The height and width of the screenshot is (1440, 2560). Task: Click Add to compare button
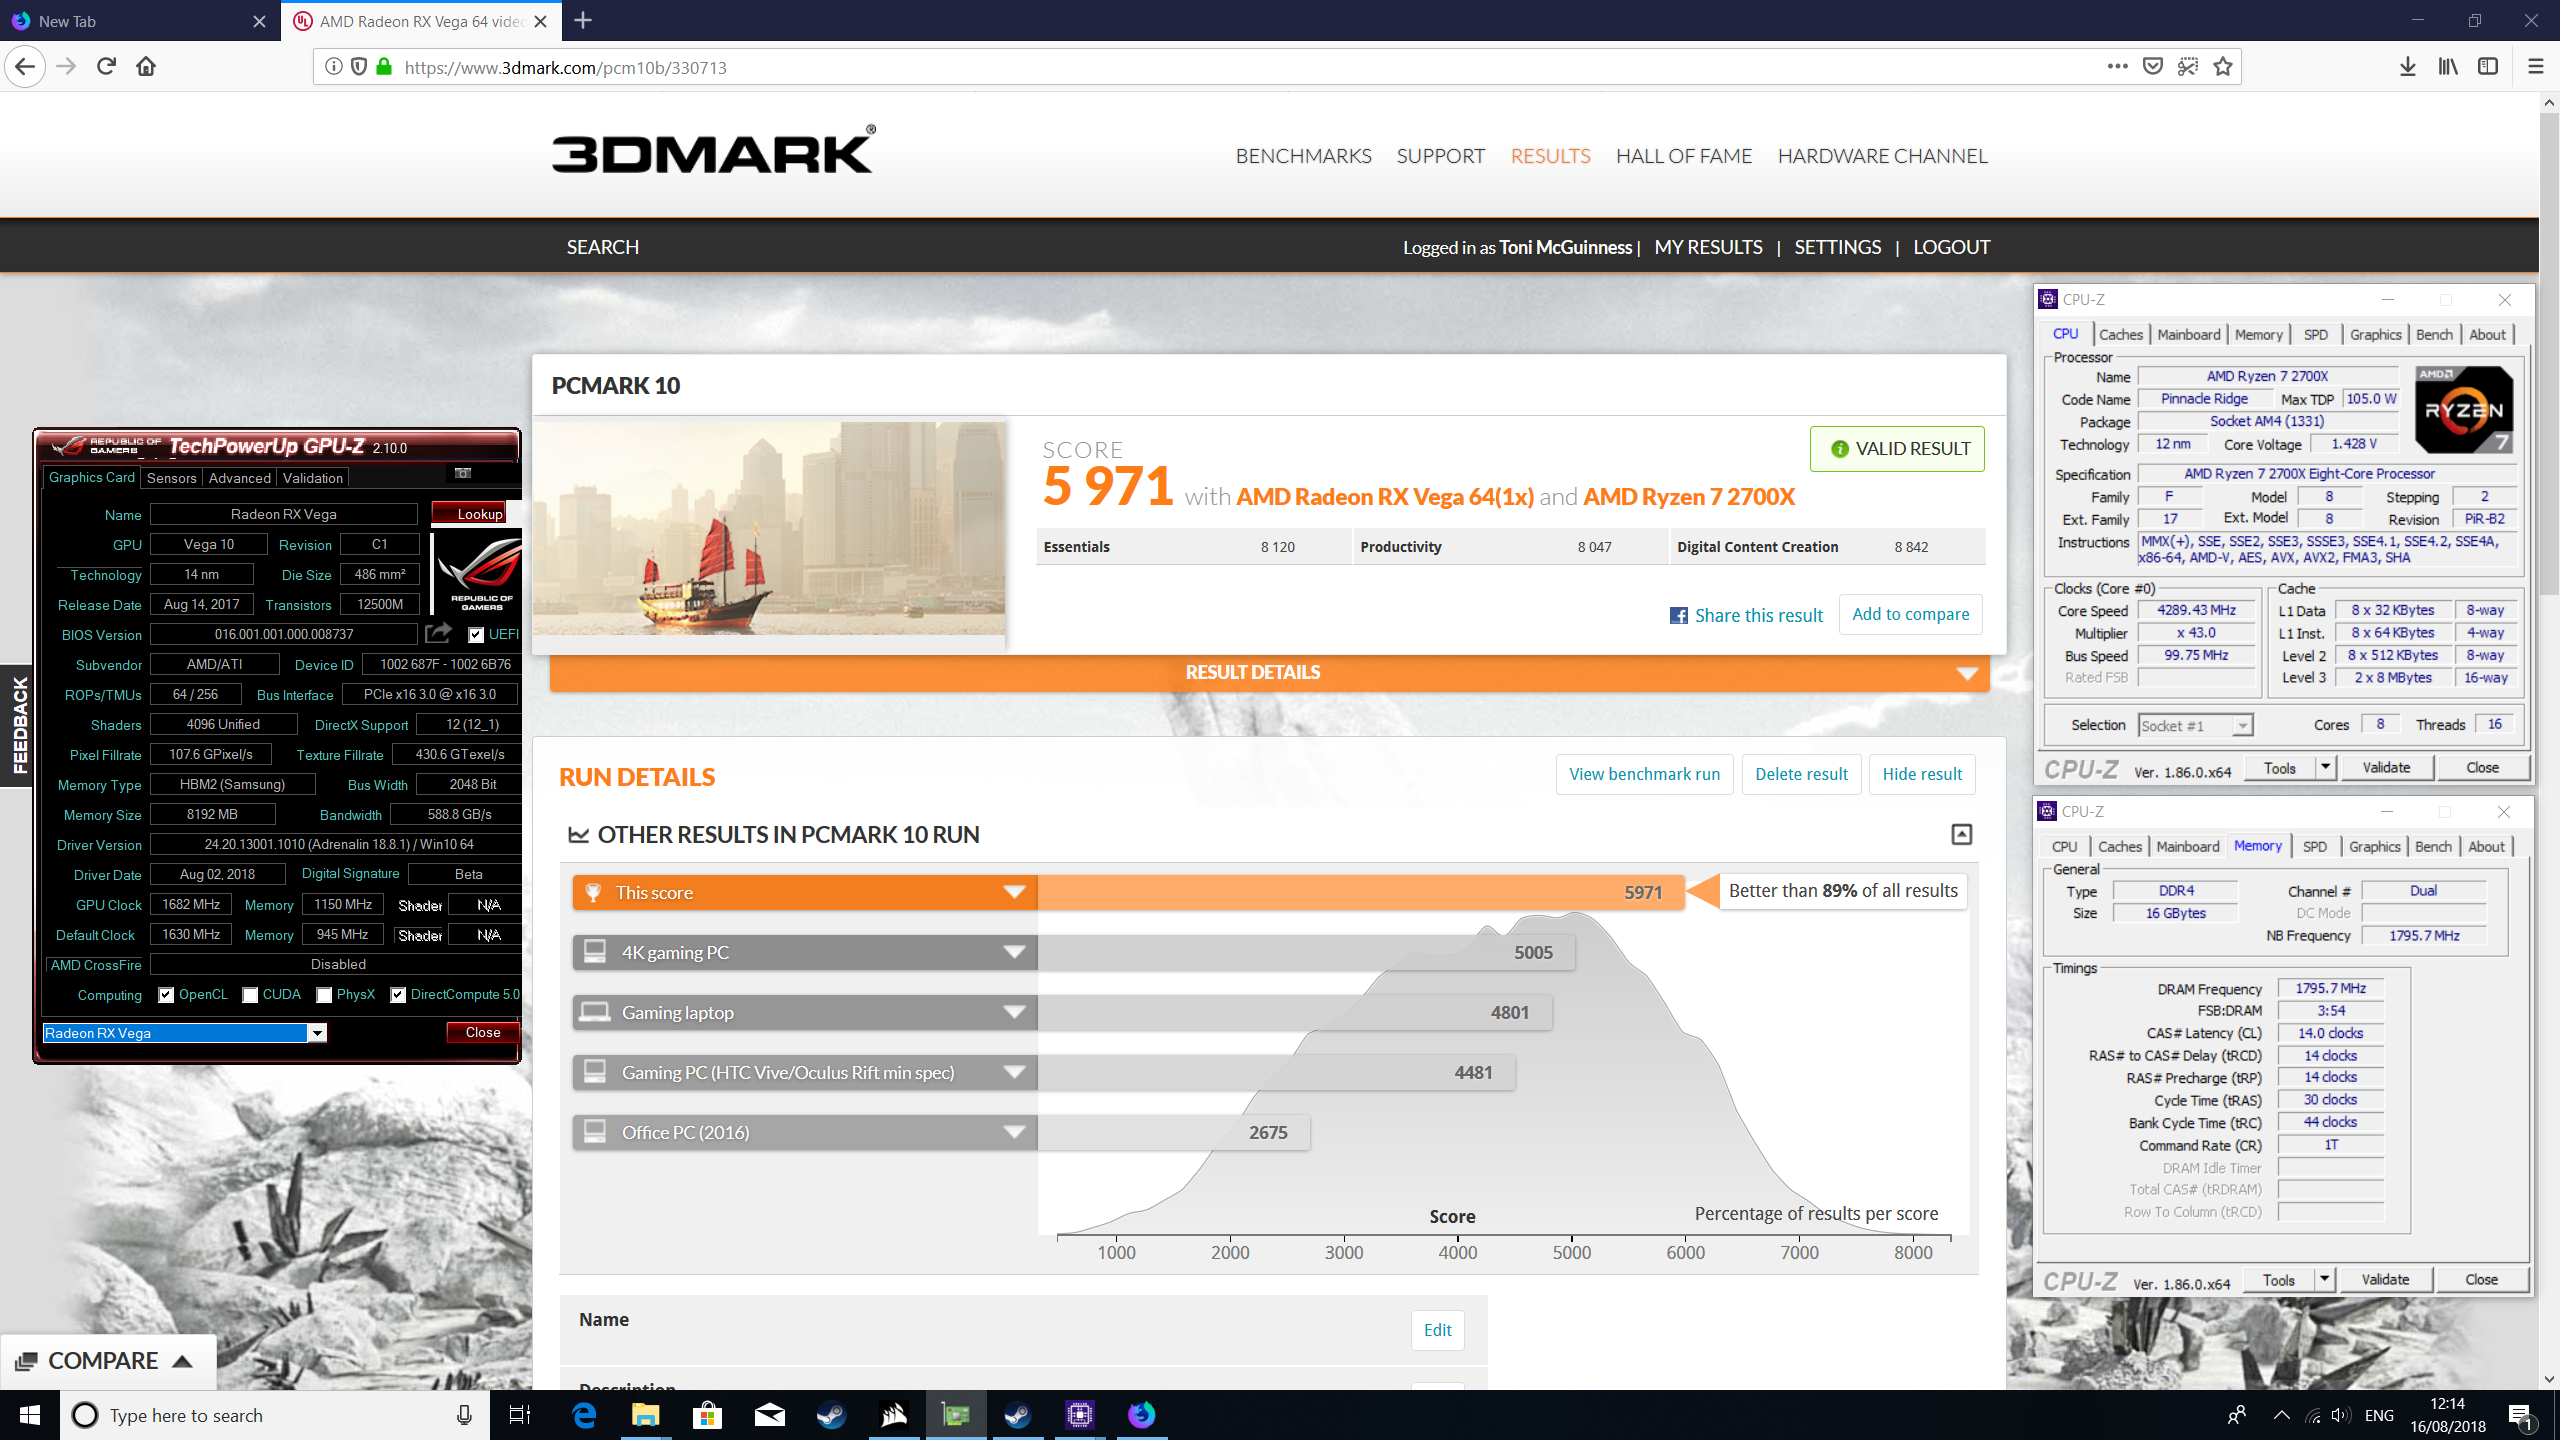1910,614
